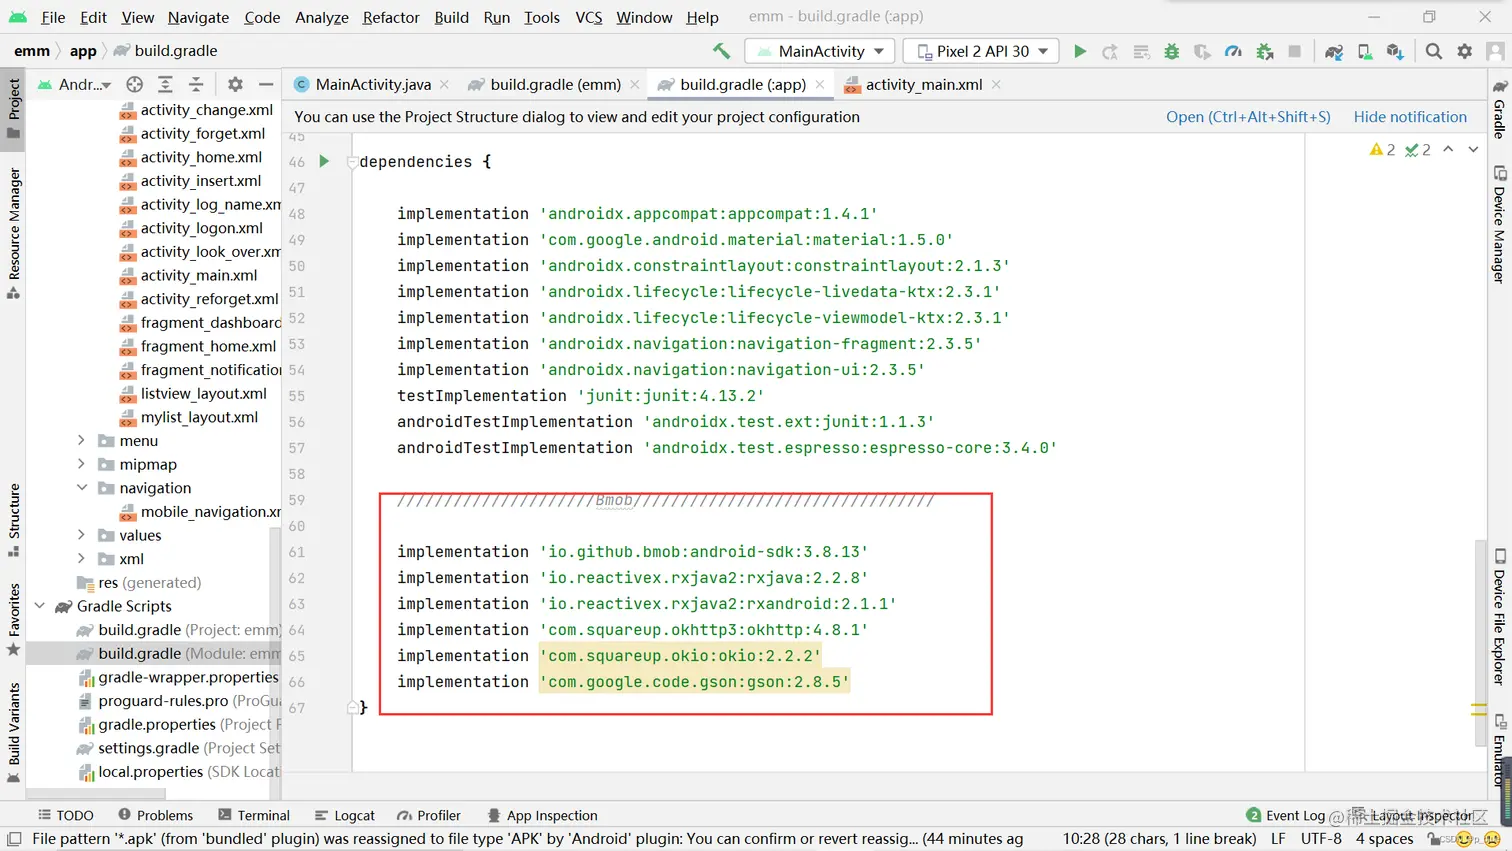Click the Stop run square icon
The image size is (1512, 851).
tap(1295, 51)
